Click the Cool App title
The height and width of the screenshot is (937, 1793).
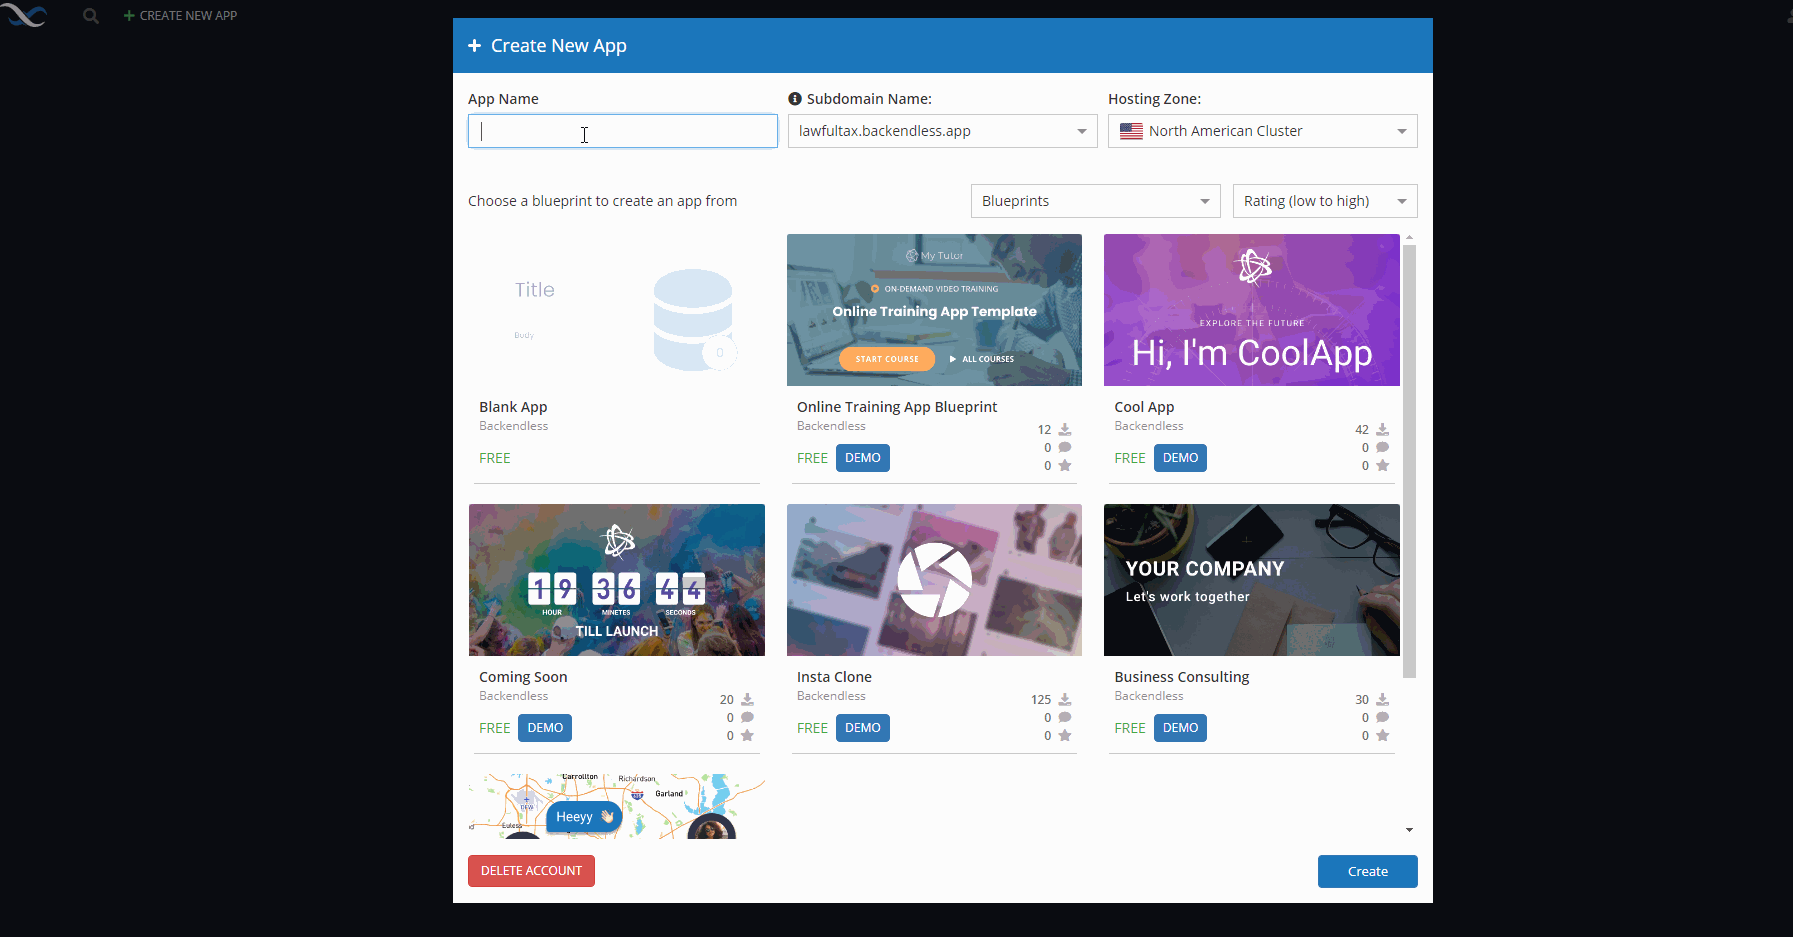1144,407
